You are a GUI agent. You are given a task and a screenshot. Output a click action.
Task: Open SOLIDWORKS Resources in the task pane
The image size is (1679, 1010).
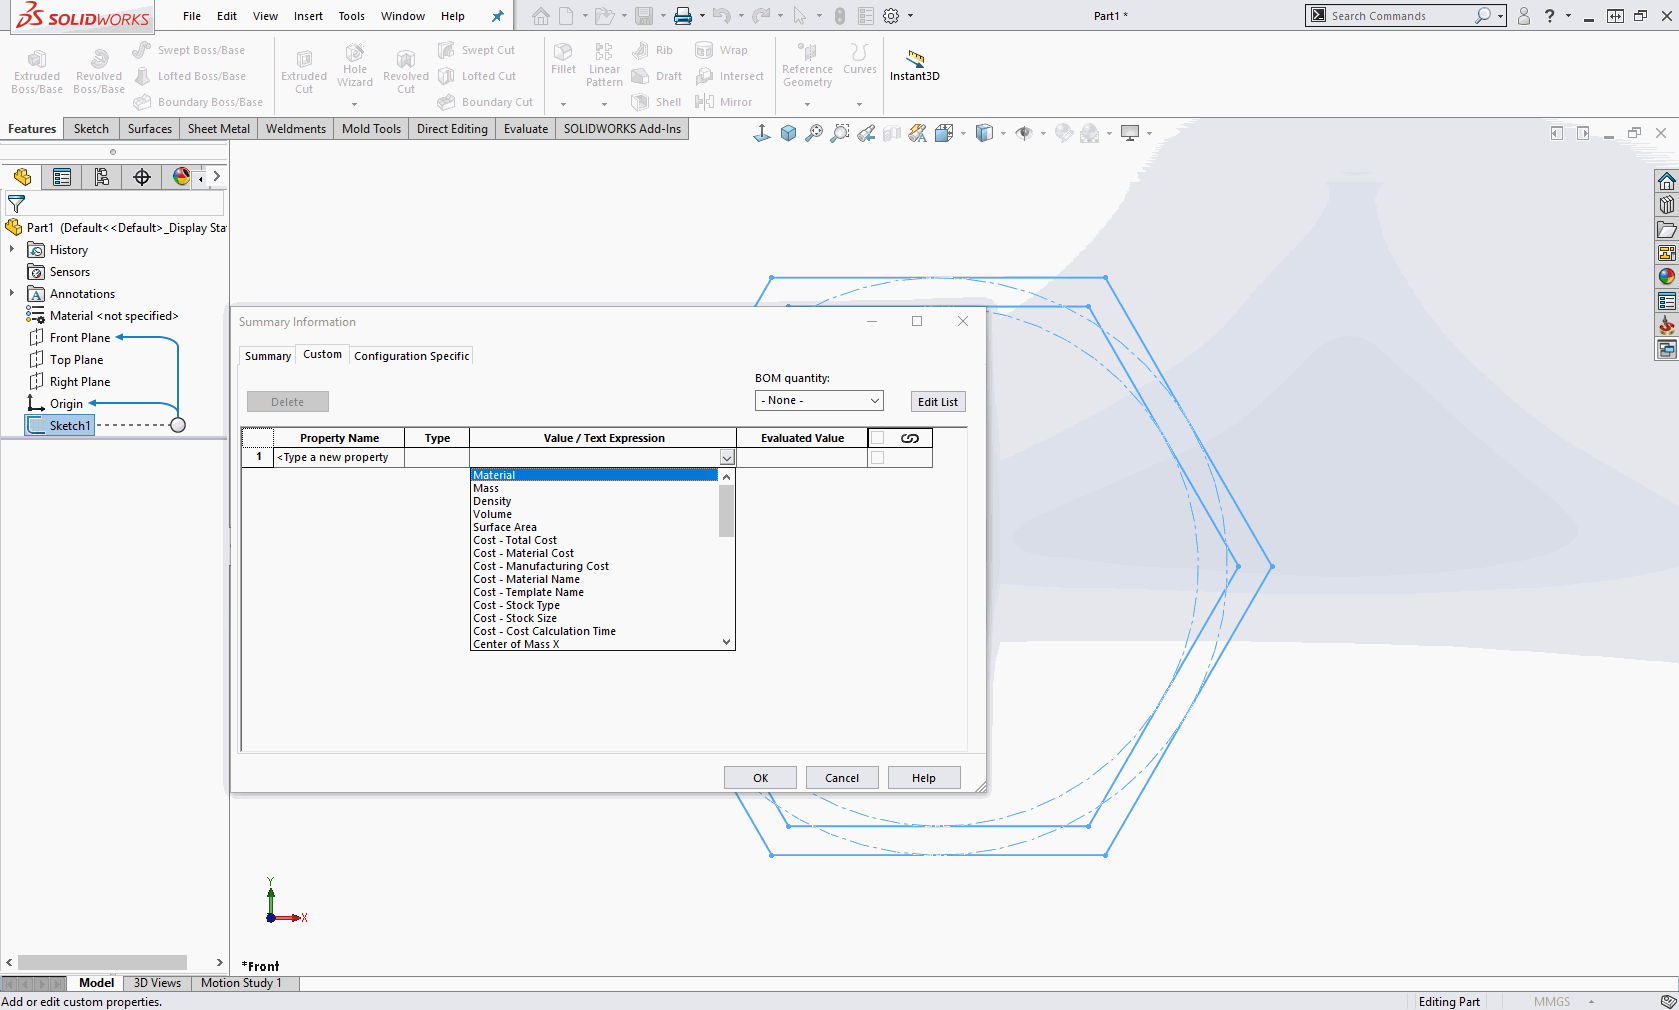point(1666,181)
